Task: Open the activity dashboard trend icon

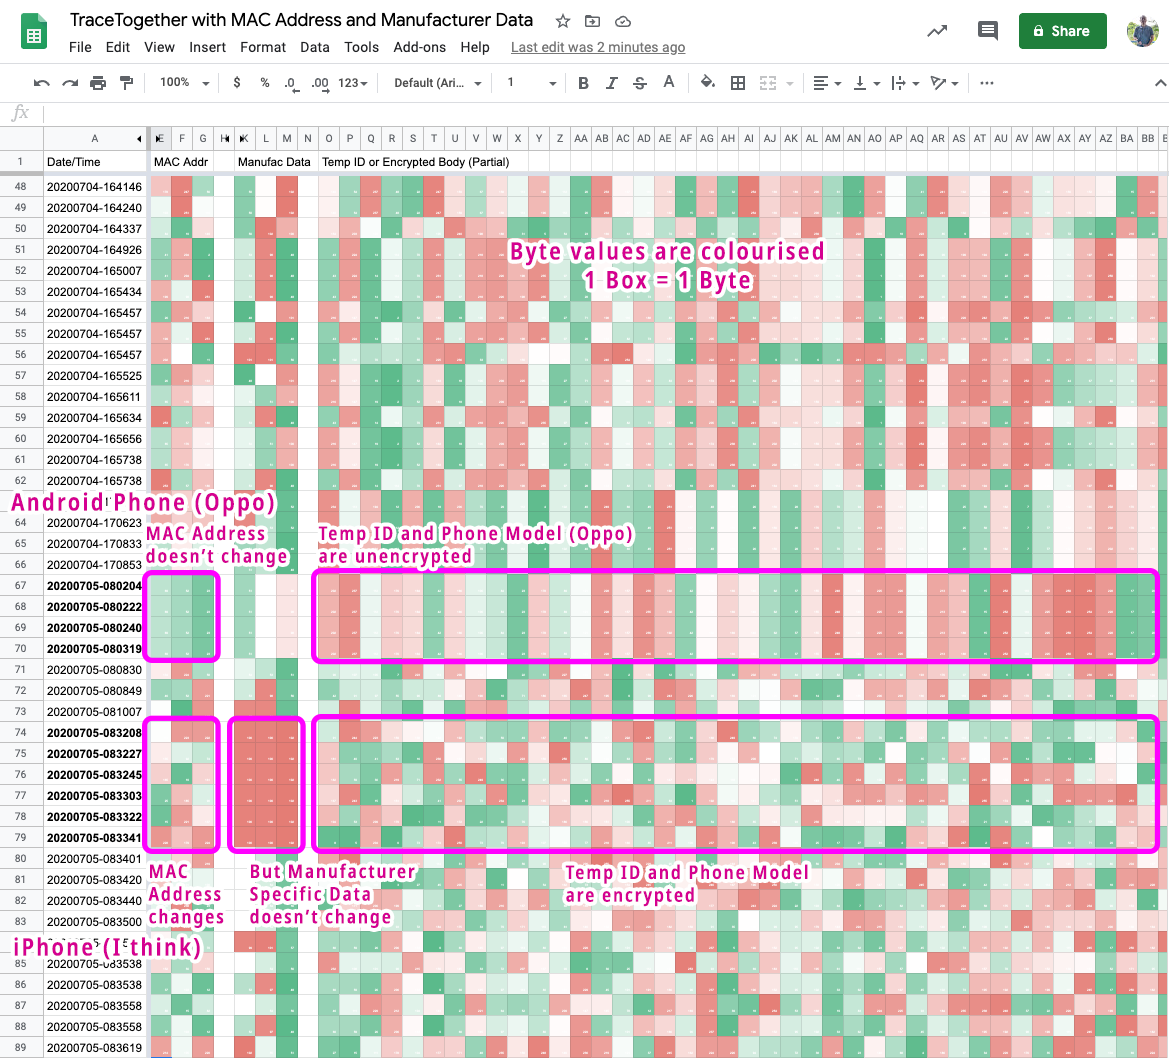Action: 937,31
